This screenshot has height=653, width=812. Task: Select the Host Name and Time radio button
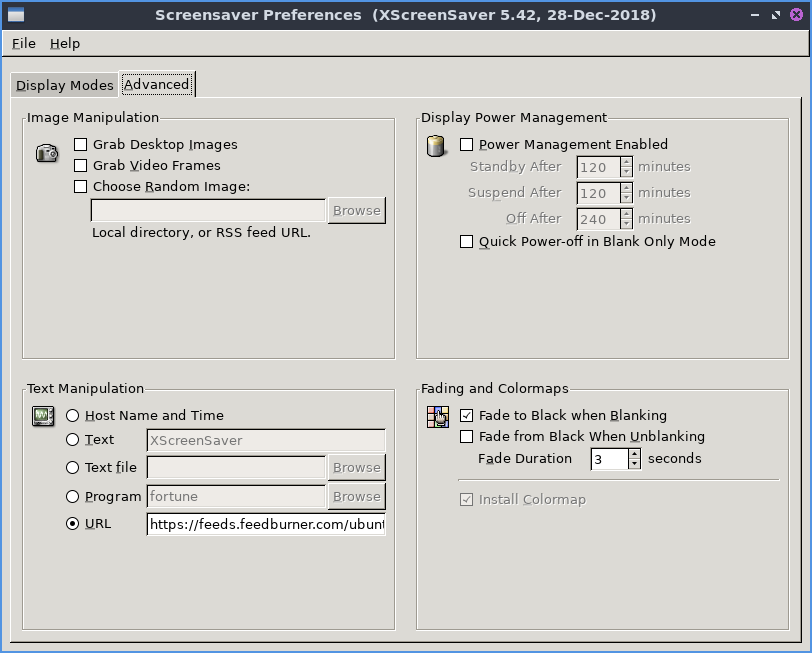(73, 416)
